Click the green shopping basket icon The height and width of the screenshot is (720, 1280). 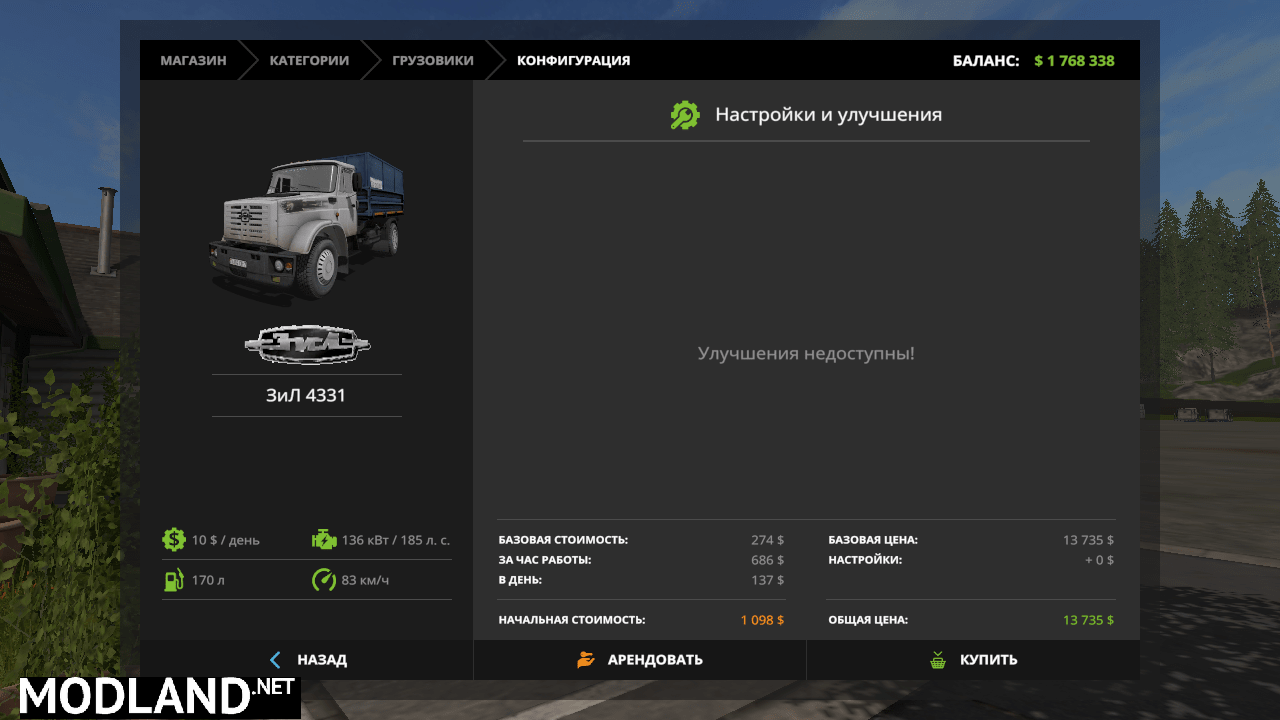pyautogui.click(x=938, y=660)
